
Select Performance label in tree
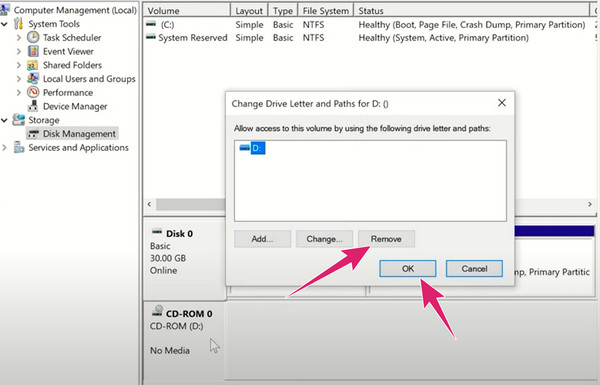[68, 93]
